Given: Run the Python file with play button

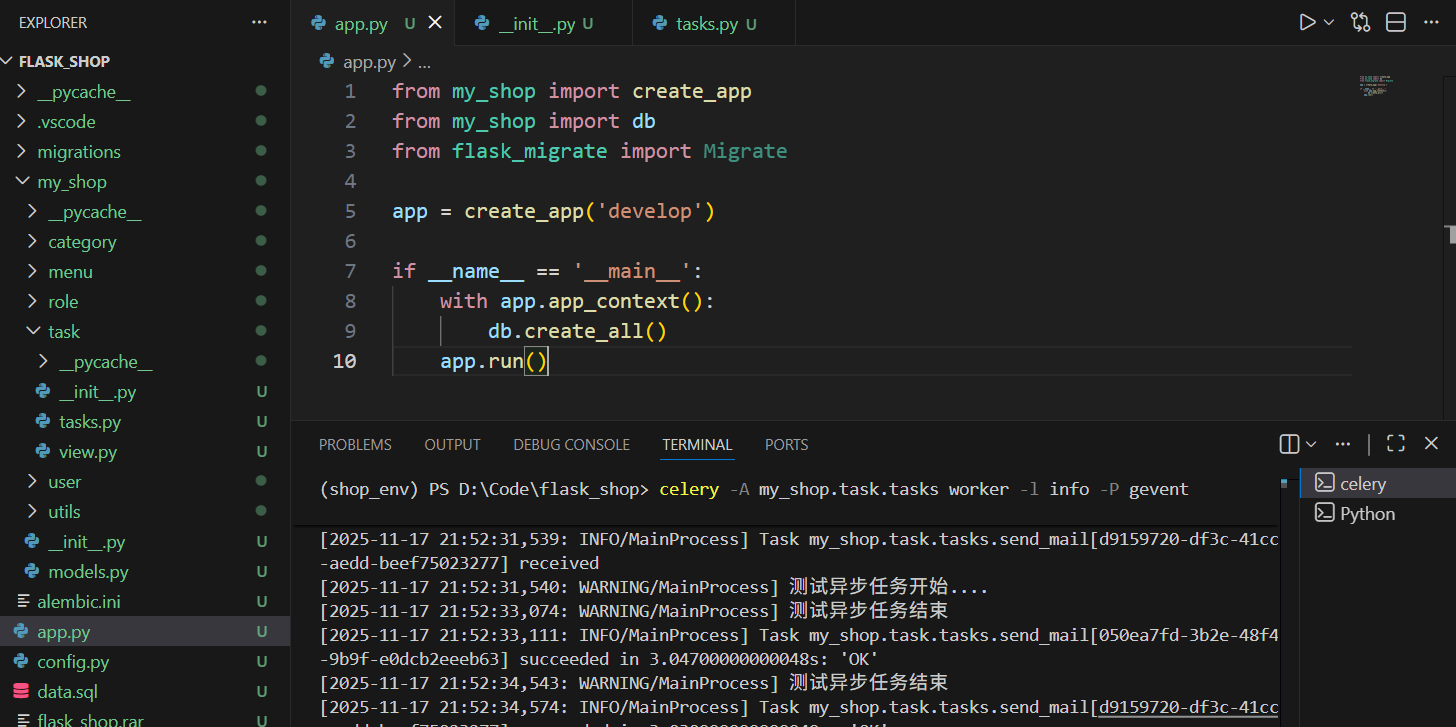Looking at the screenshot, I should click(x=1307, y=22).
